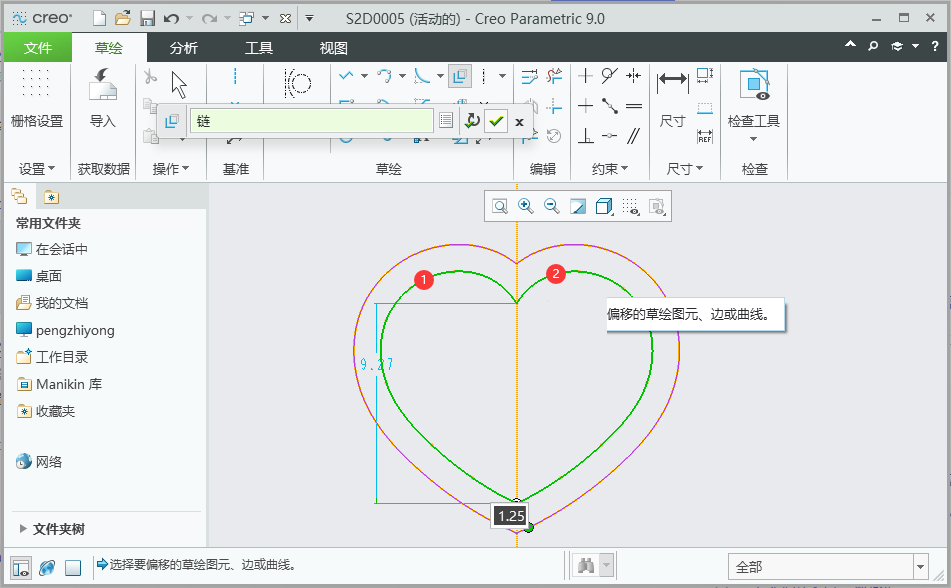
Task: Click the Save icon in quick access toolbar
Action: pyautogui.click(x=147, y=18)
